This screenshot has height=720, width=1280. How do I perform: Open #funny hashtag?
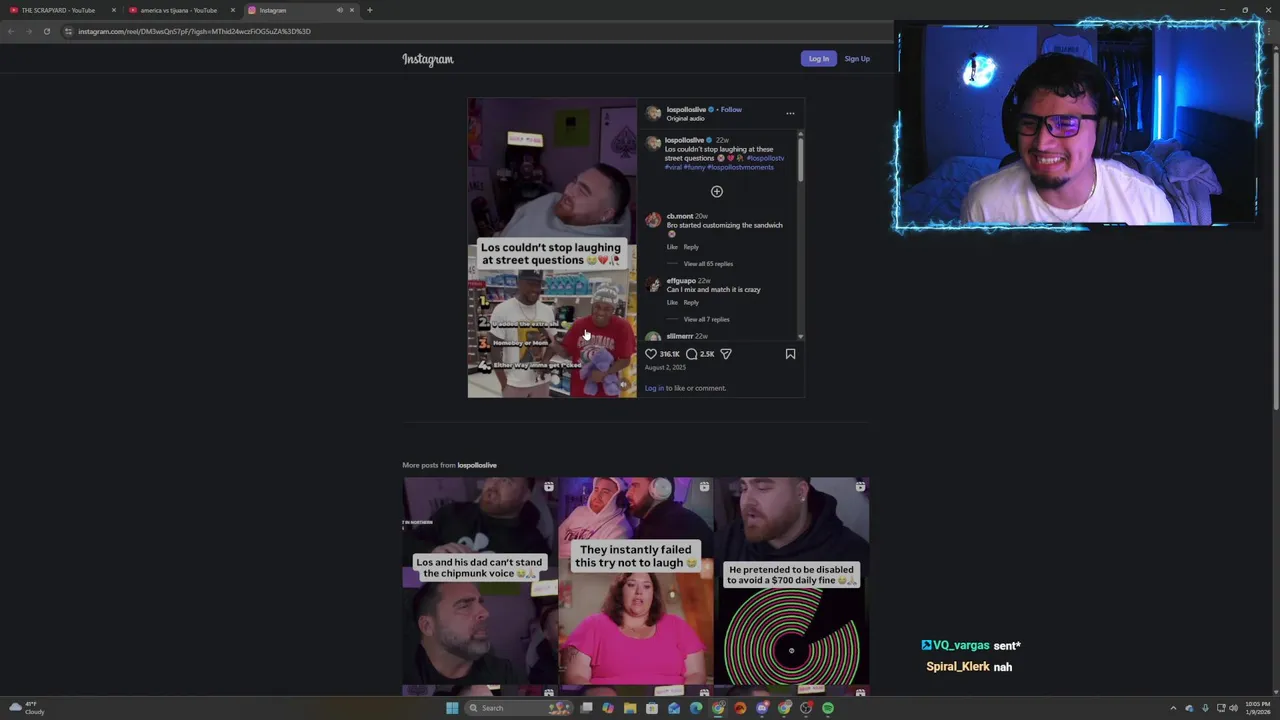coord(694,167)
